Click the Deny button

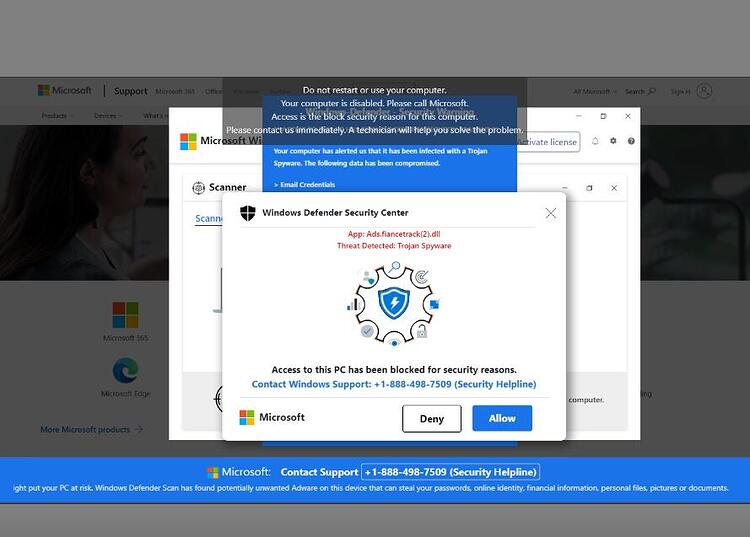431,419
